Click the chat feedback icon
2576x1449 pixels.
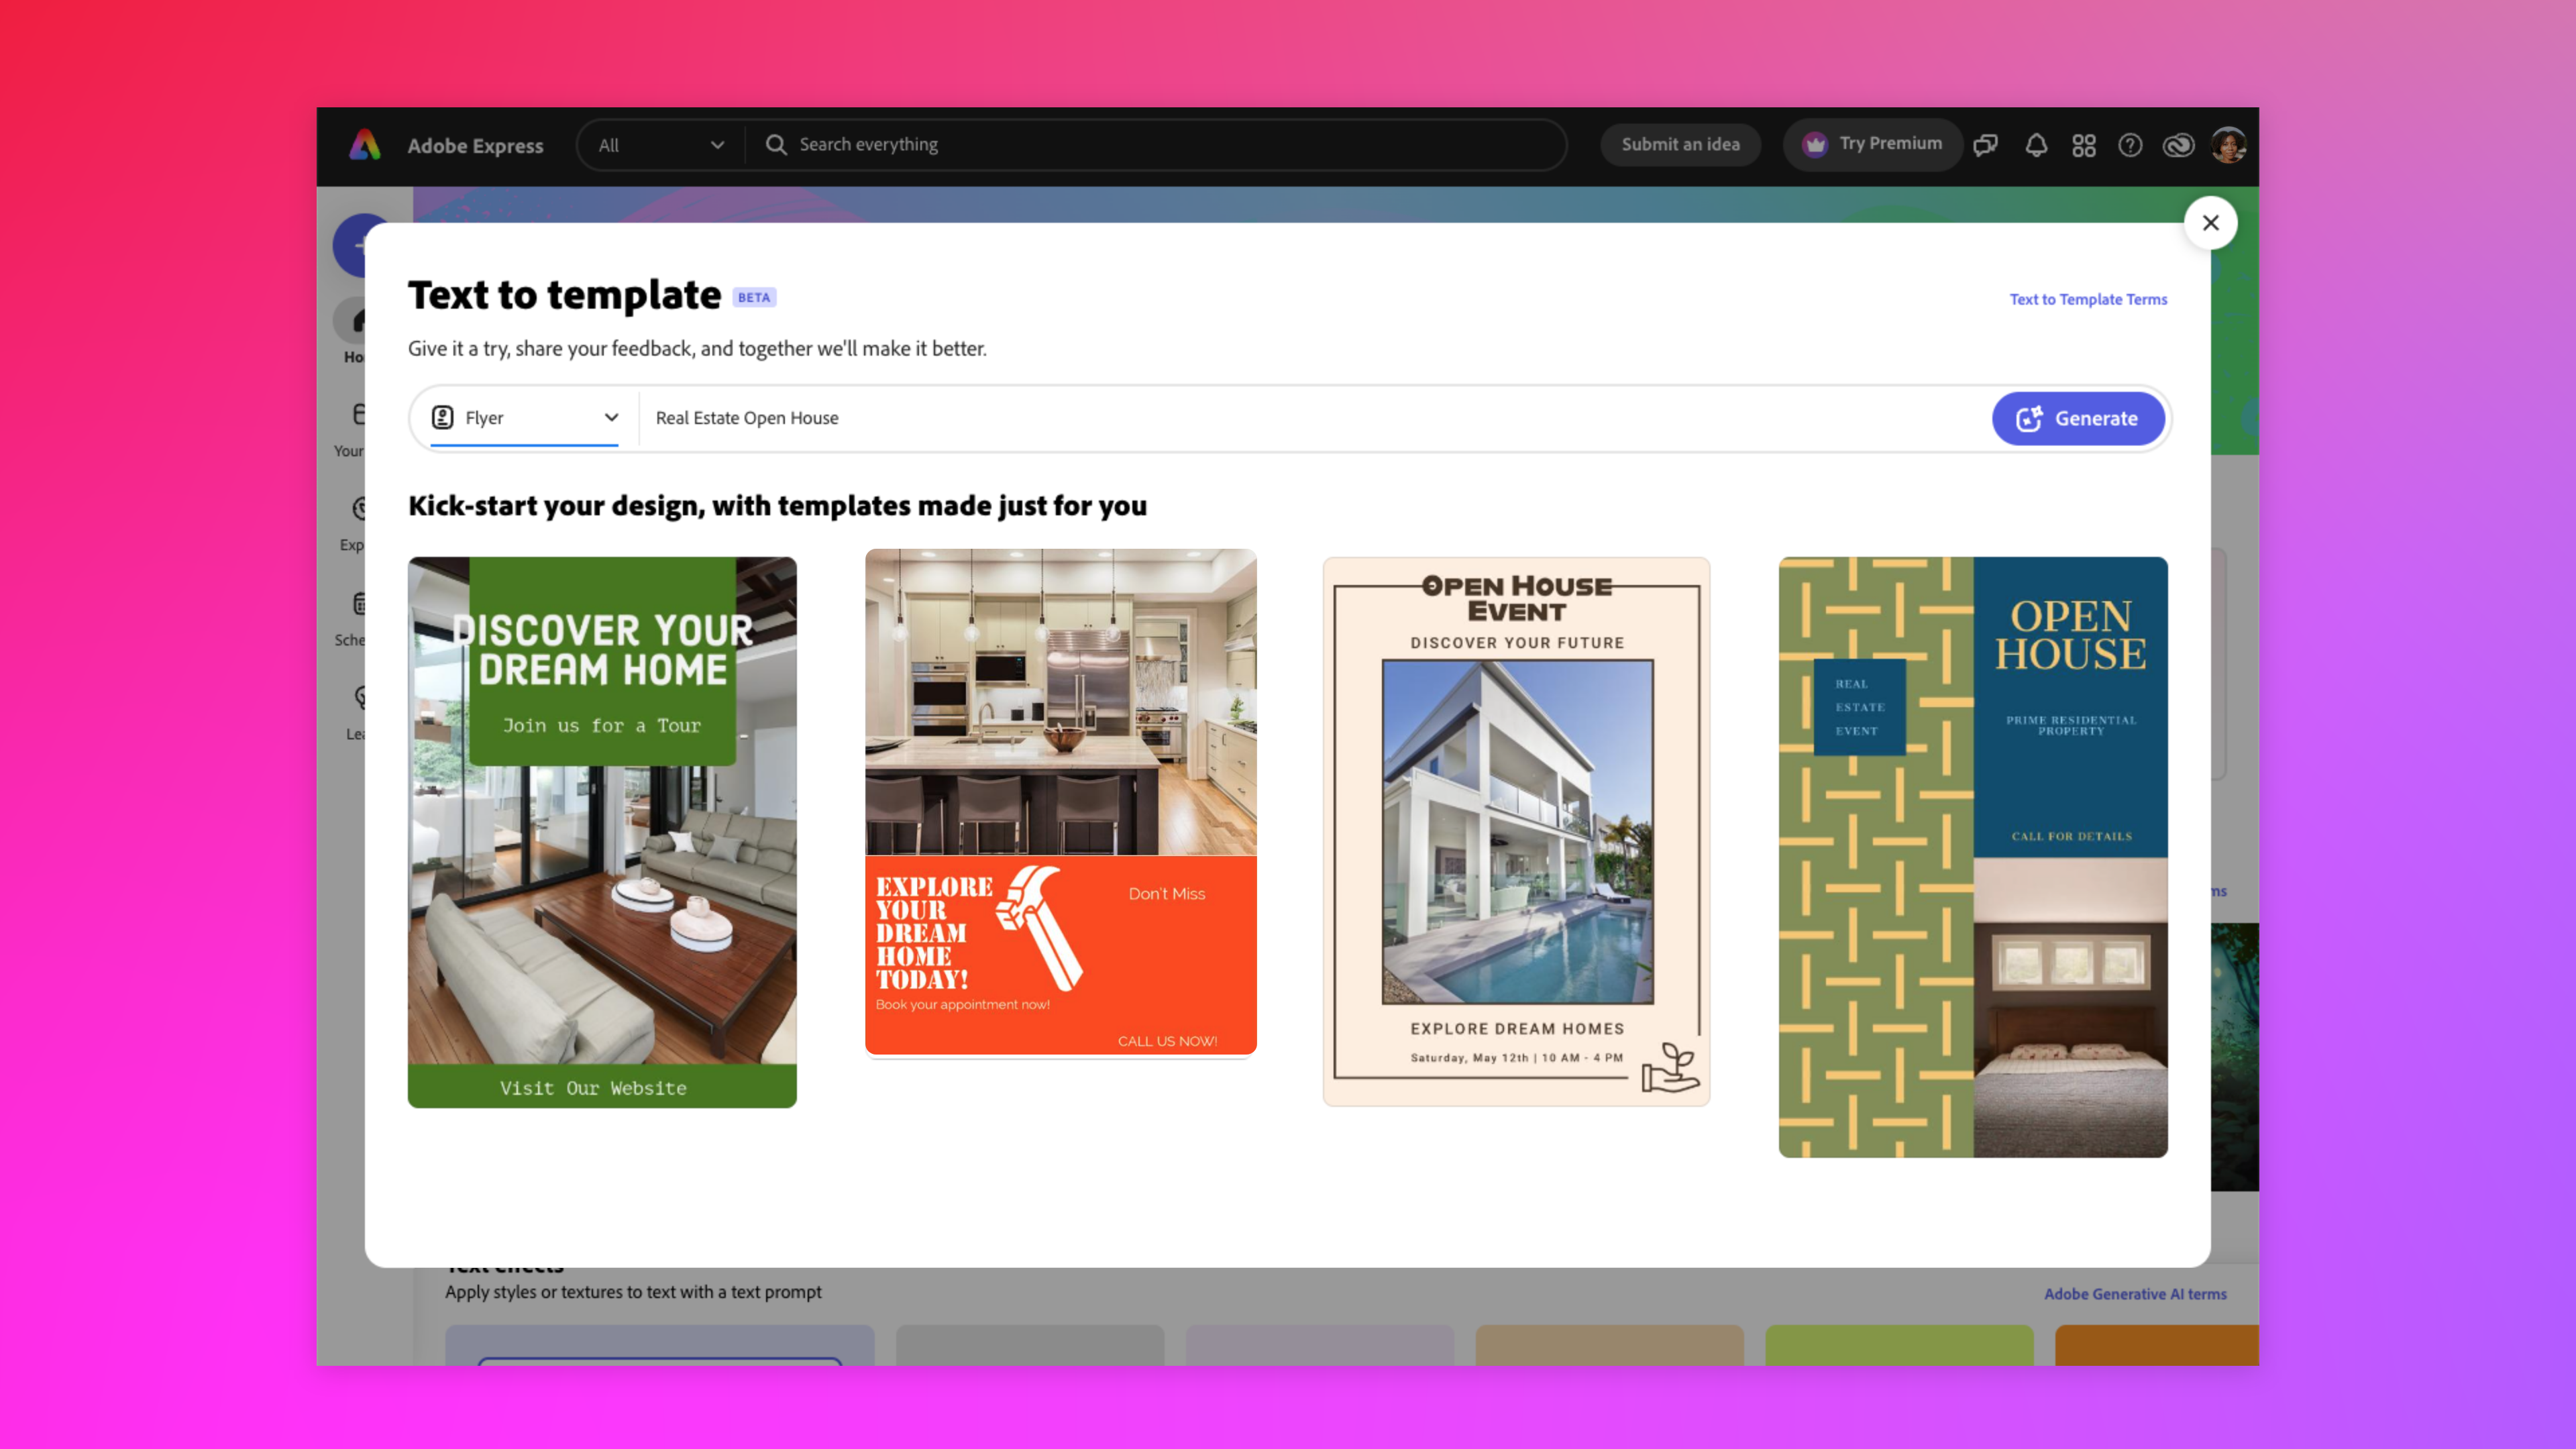click(x=1985, y=145)
